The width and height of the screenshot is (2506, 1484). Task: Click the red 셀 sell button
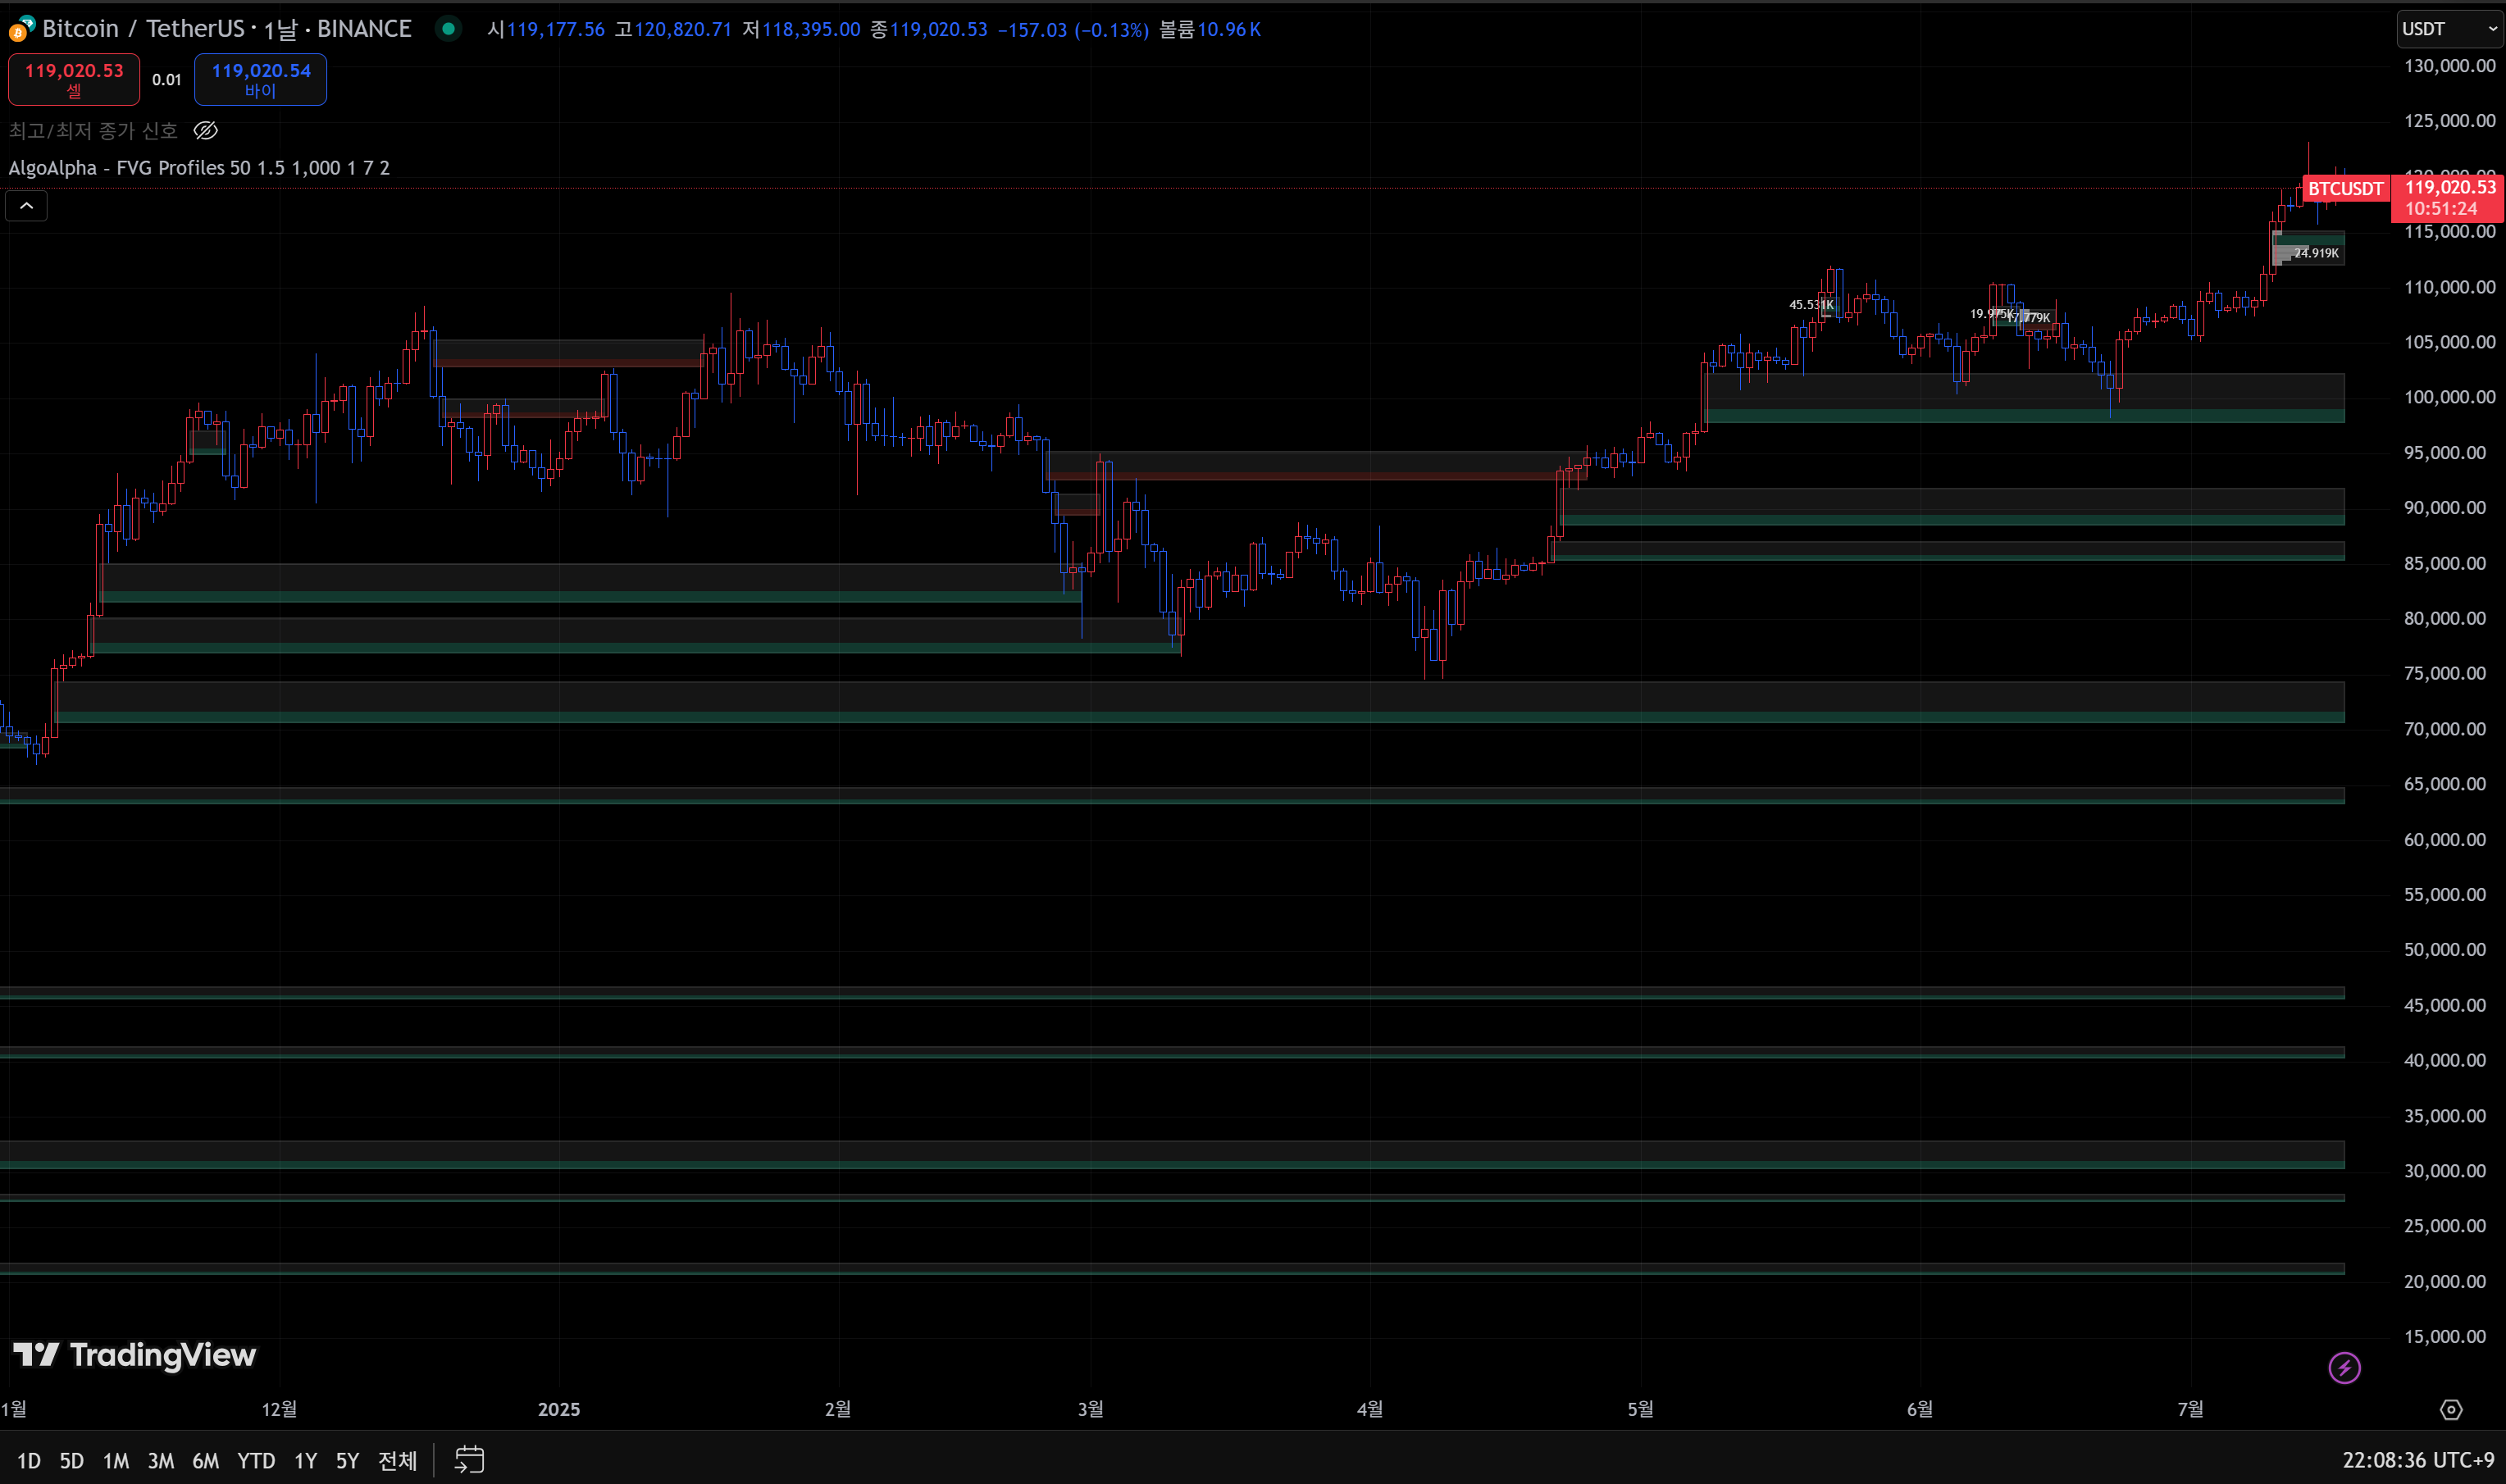point(74,79)
